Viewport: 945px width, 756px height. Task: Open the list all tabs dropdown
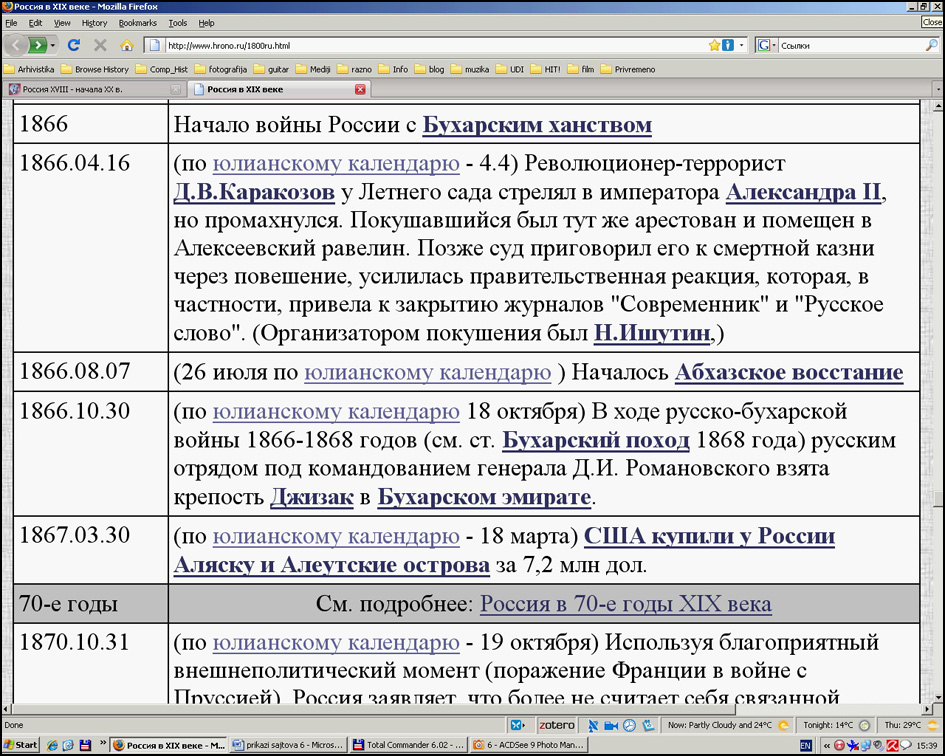pyautogui.click(x=937, y=89)
